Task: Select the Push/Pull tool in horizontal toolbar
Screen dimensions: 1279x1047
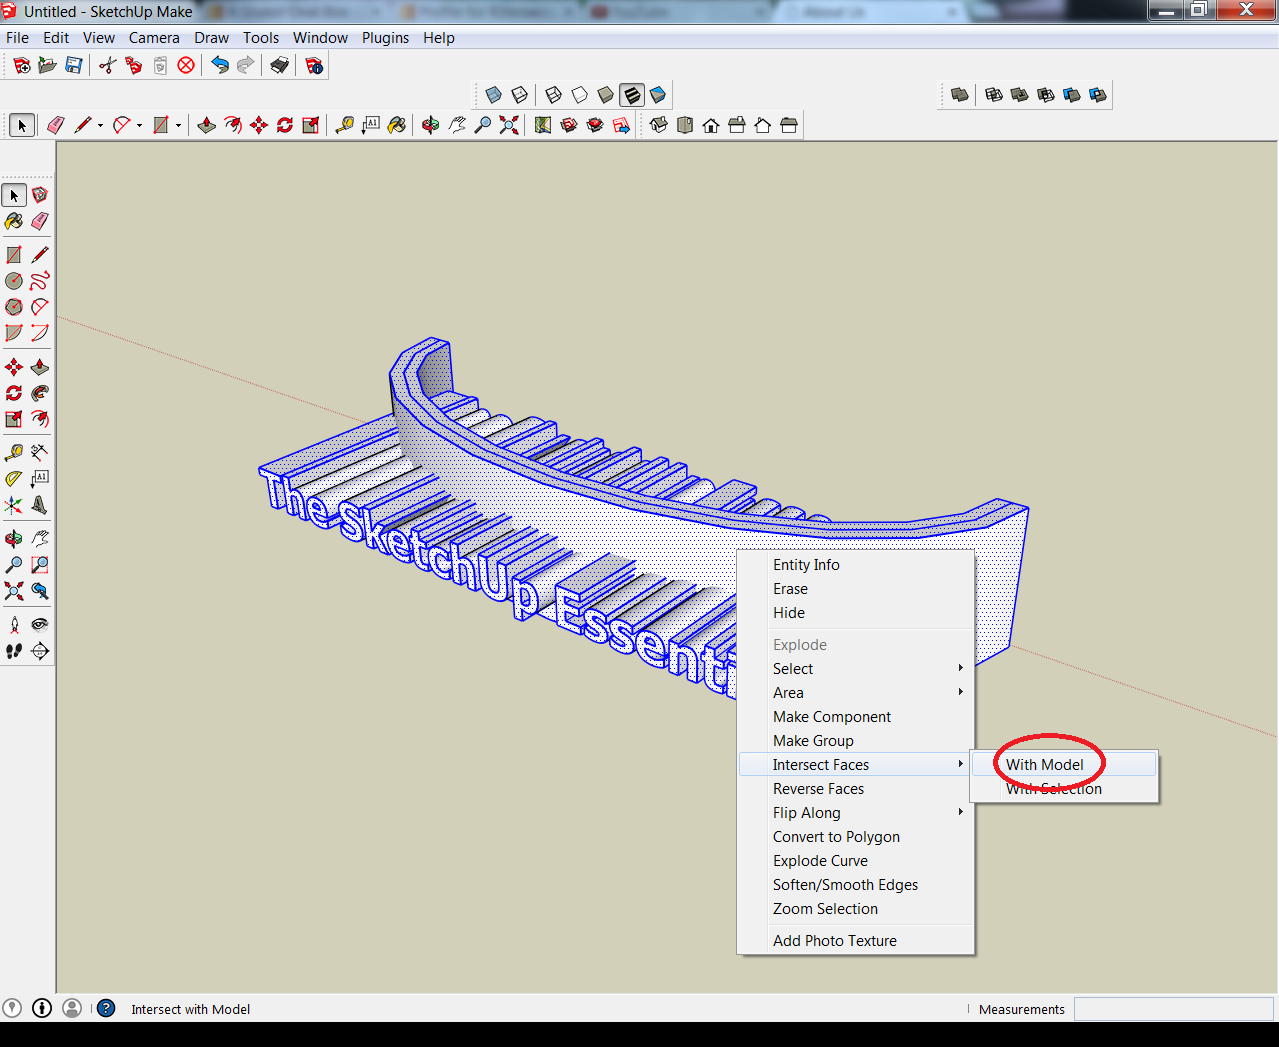Action: point(207,125)
